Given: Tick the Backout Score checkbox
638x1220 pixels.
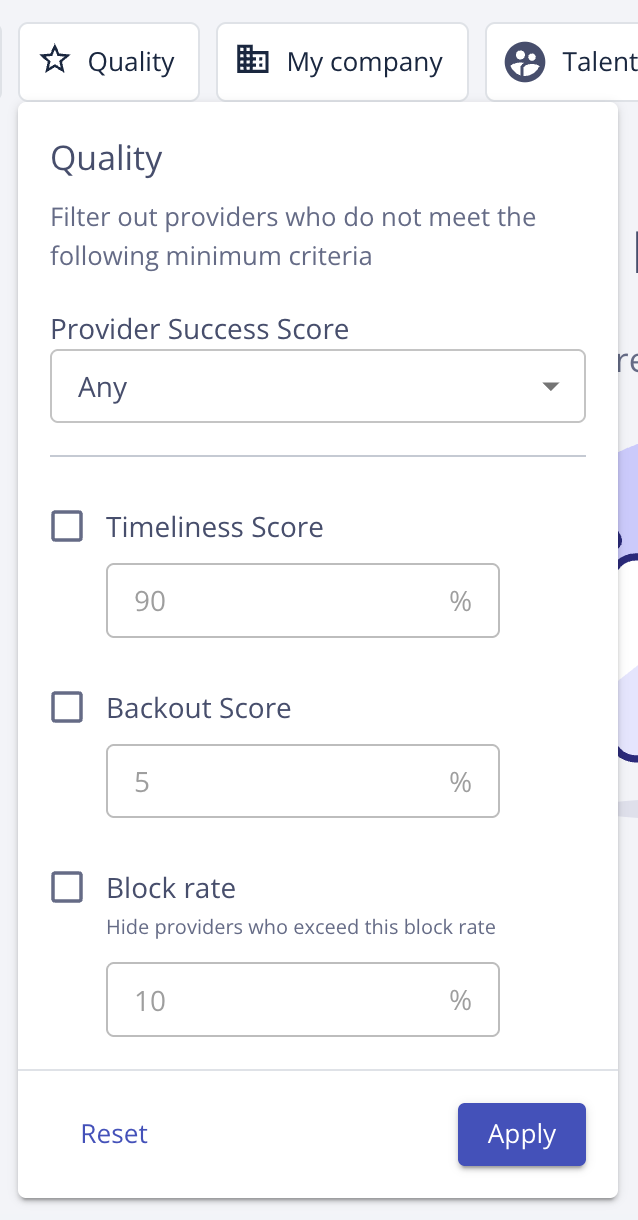Looking at the screenshot, I should coord(67,708).
